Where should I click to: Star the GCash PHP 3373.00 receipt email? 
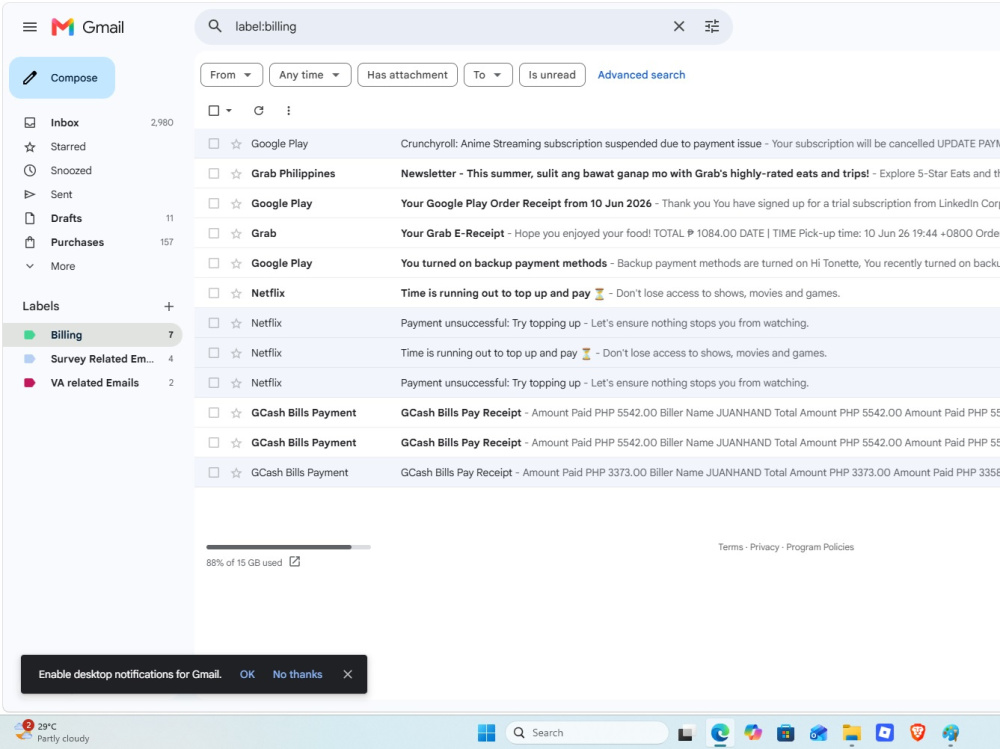[236, 473]
